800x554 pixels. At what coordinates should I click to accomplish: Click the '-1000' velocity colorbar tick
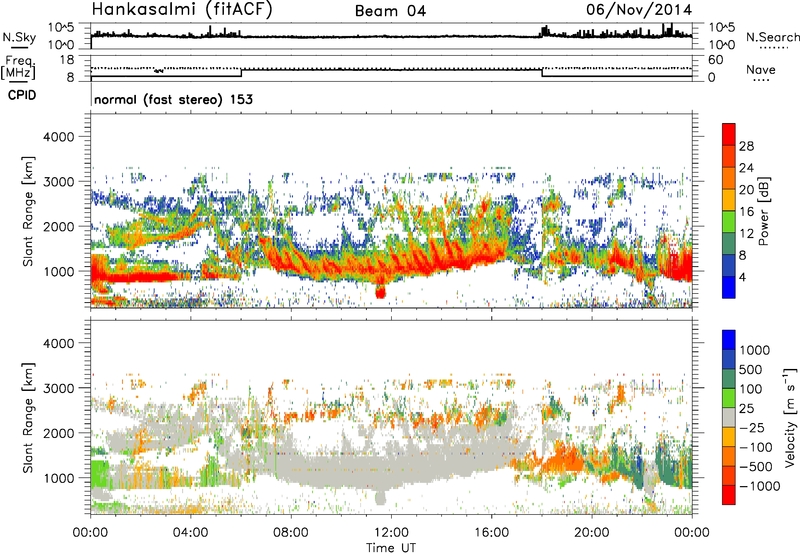coord(760,486)
